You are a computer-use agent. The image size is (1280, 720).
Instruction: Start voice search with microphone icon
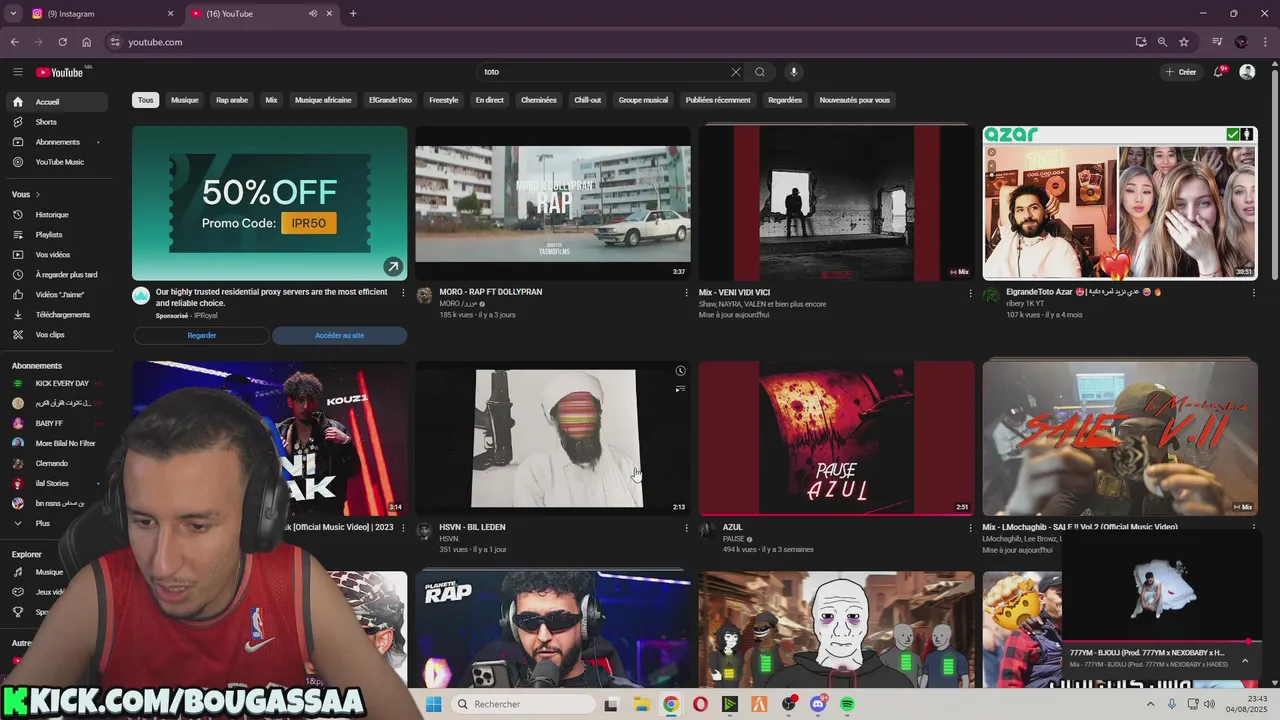click(794, 72)
